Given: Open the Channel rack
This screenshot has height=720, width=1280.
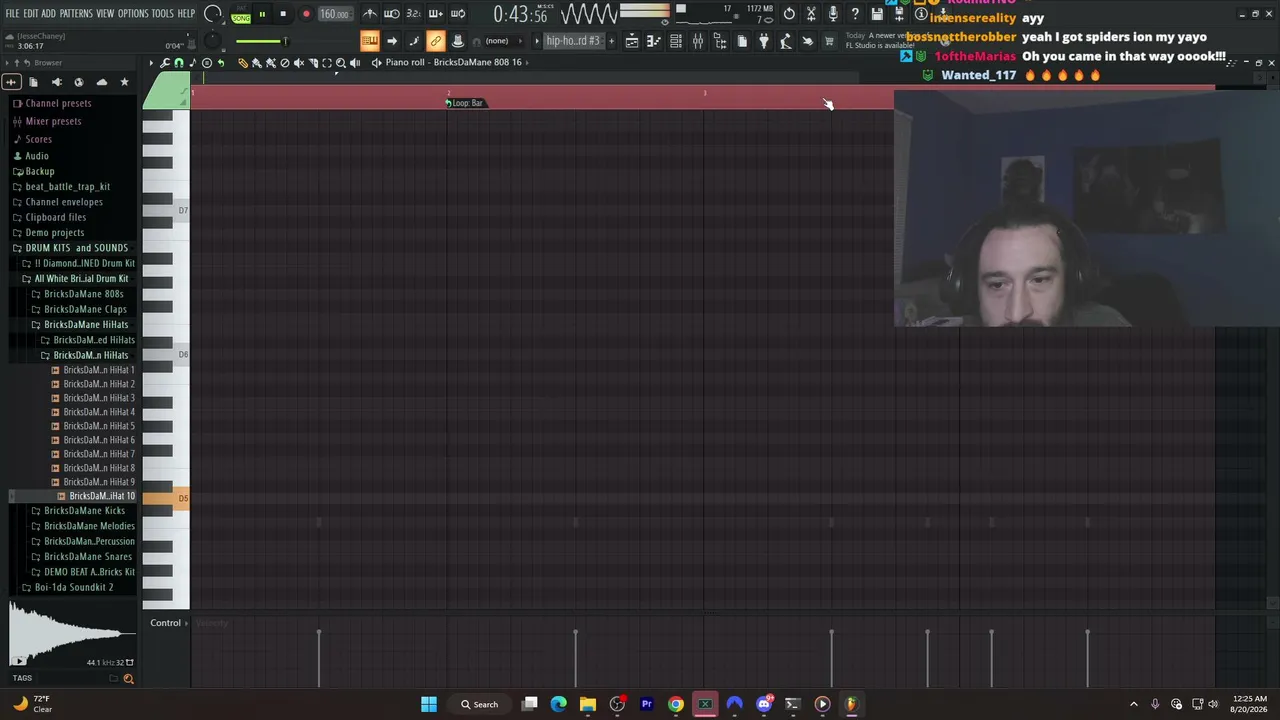Looking at the screenshot, I should 676,41.
